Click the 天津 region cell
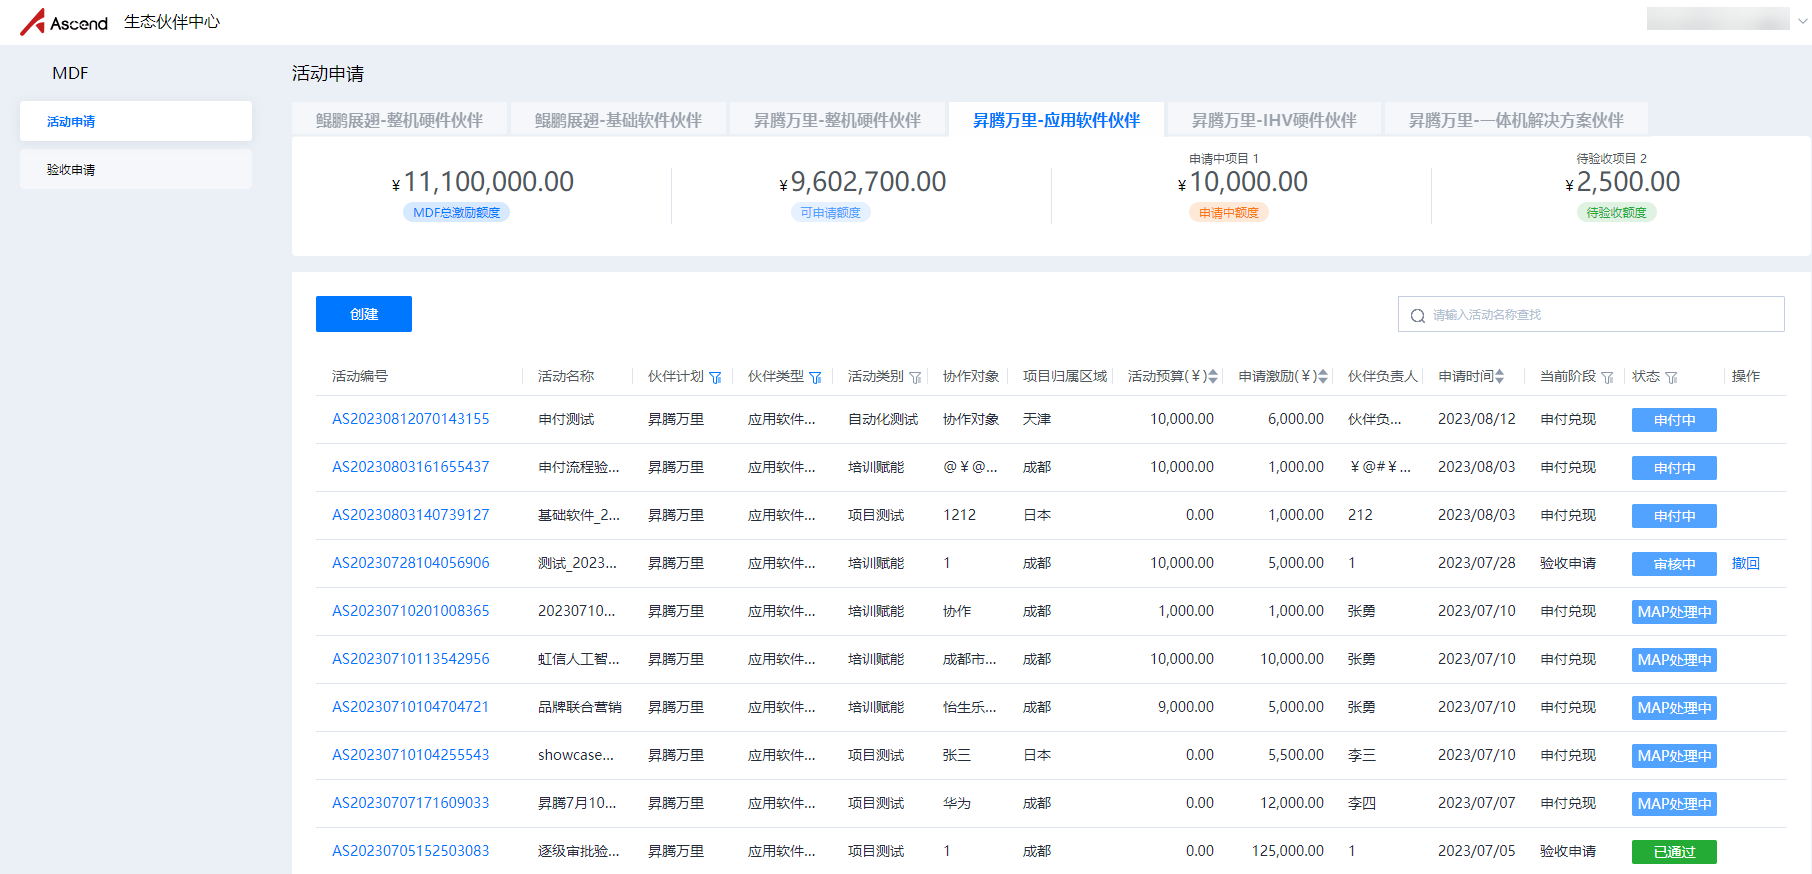1812x874 pixels. click(x=1037, y=419)
